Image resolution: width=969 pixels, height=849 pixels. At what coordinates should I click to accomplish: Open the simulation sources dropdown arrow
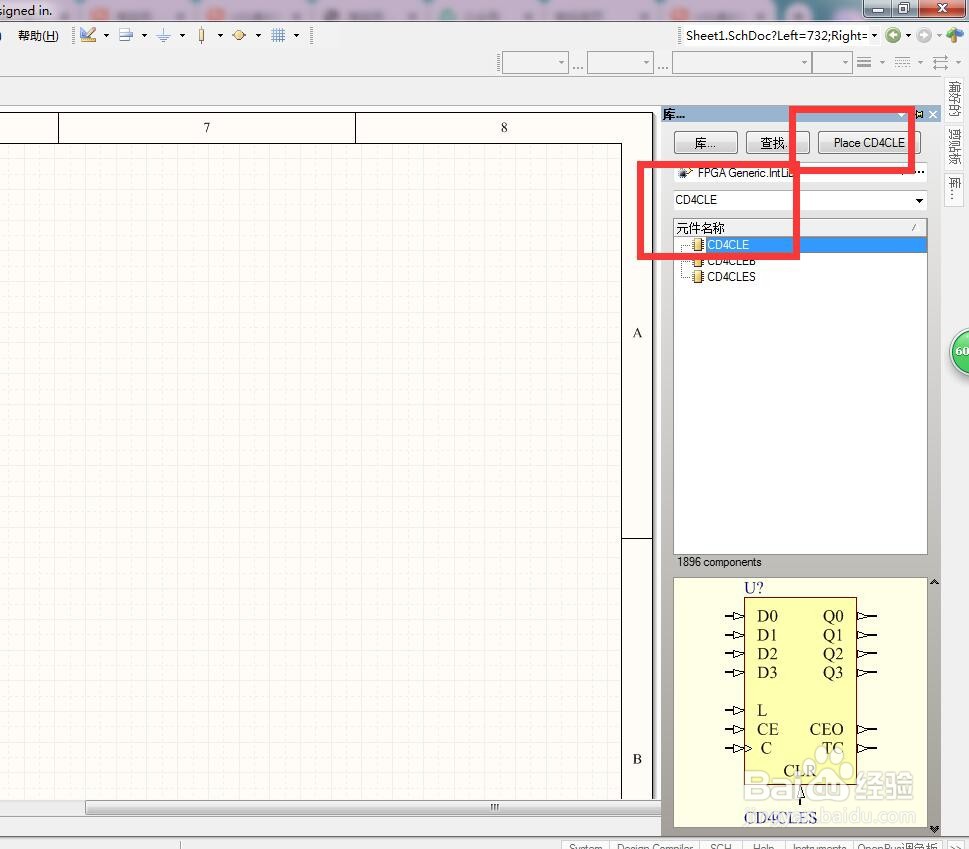(x=258, y=35)
